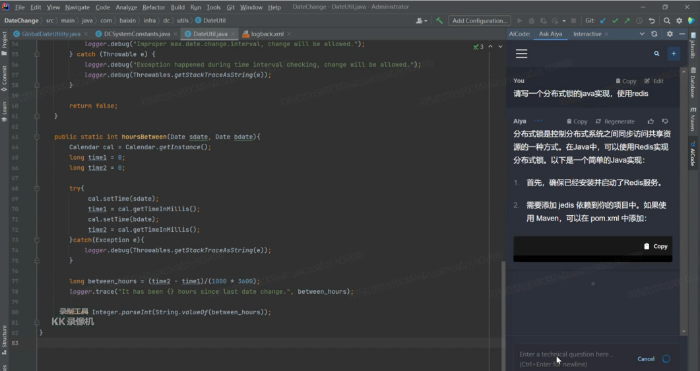
Task: Go to previous highlighted error arrow
Action: (491, 46)
